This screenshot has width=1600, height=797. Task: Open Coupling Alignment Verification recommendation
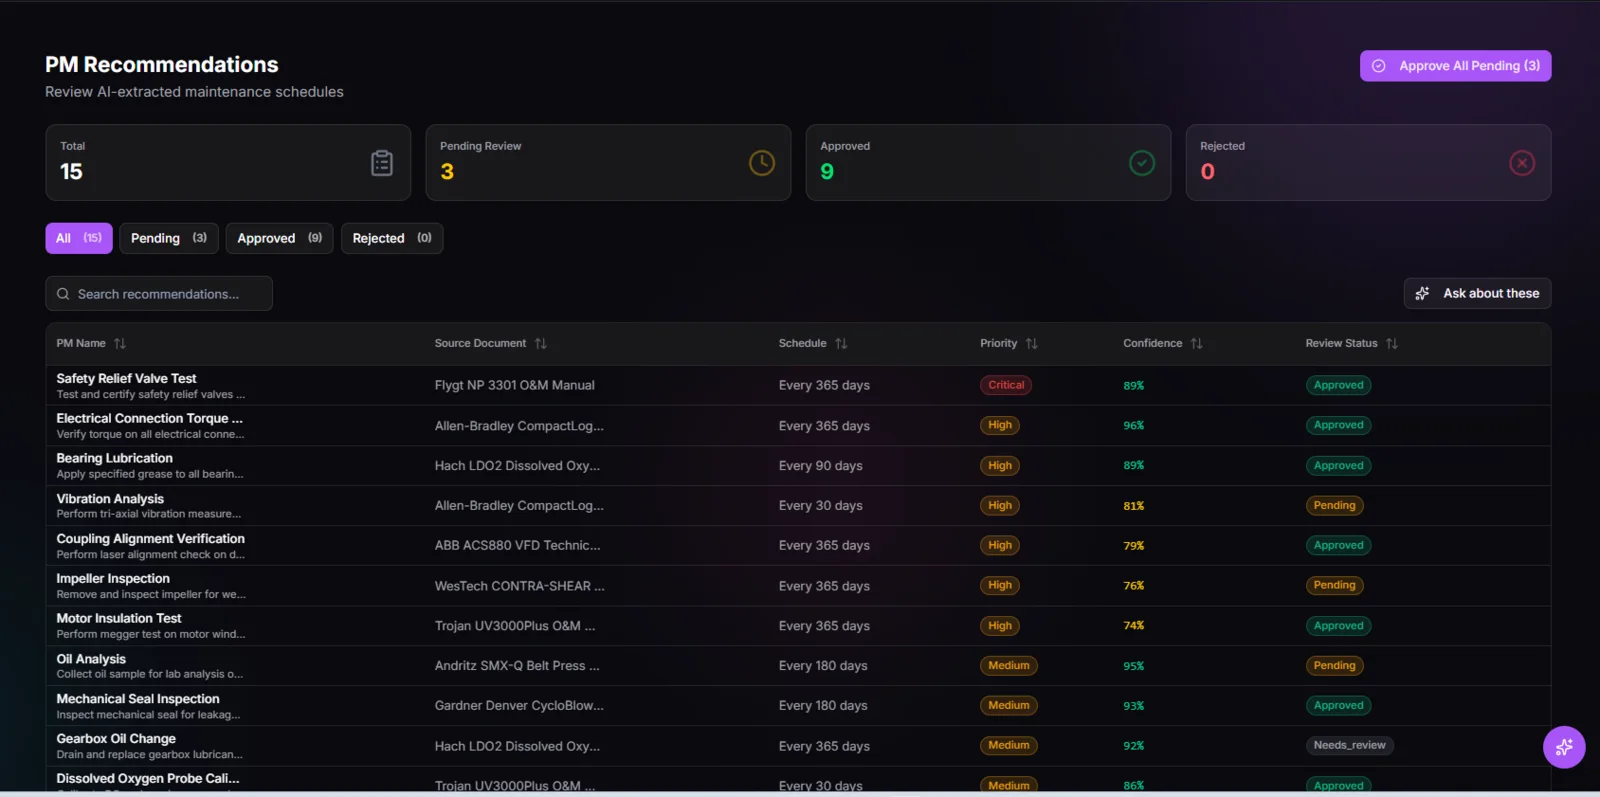coord(798,545)
